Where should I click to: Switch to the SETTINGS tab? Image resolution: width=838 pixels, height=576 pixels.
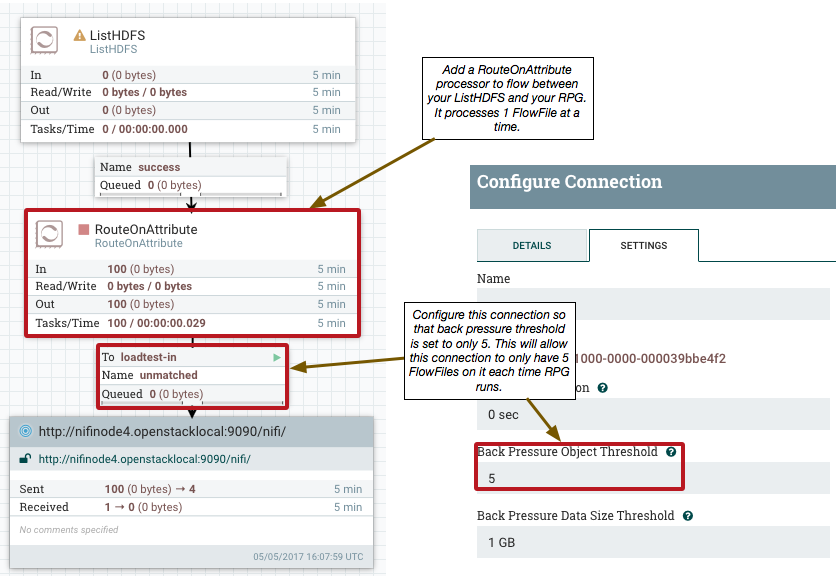click(644, 245)
